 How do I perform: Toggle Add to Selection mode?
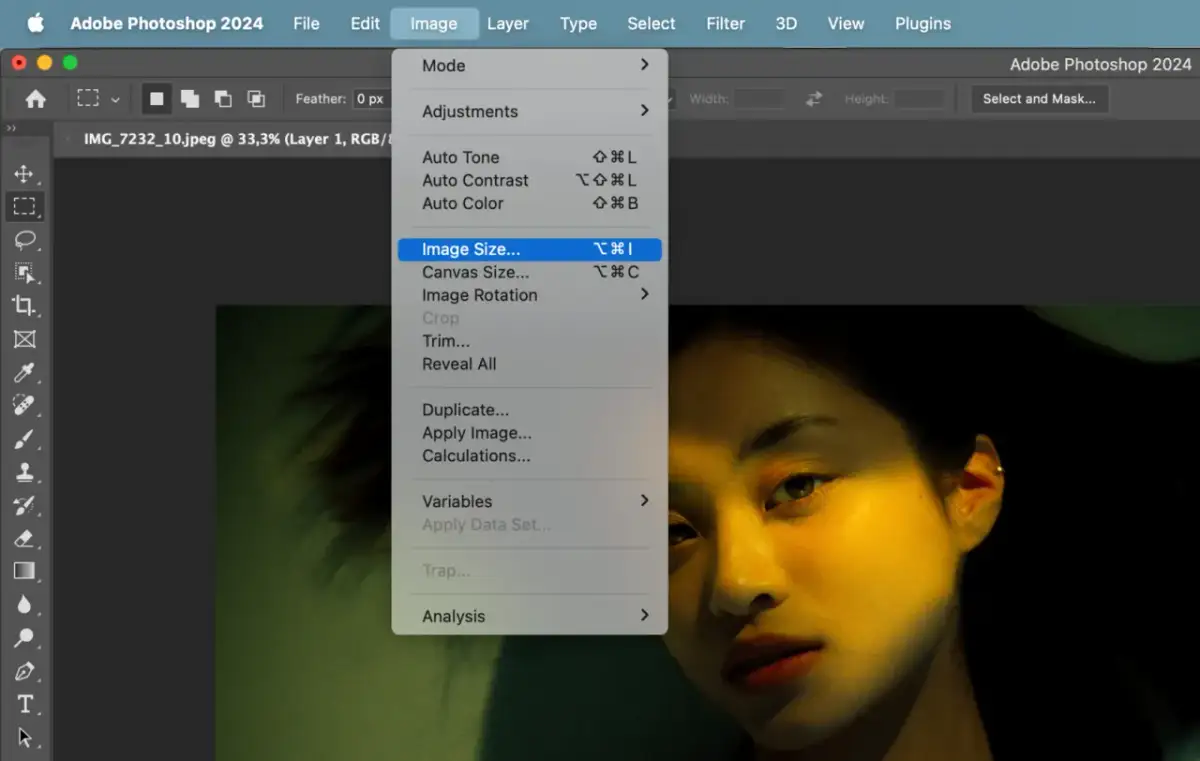coord(189,99)
